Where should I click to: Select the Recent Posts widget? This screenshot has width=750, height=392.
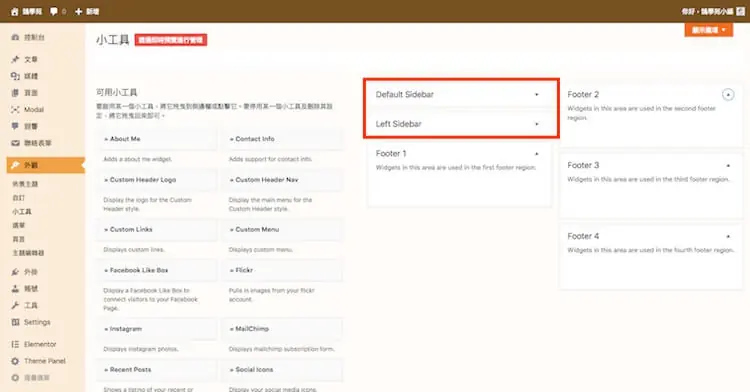tap(157, 370)
